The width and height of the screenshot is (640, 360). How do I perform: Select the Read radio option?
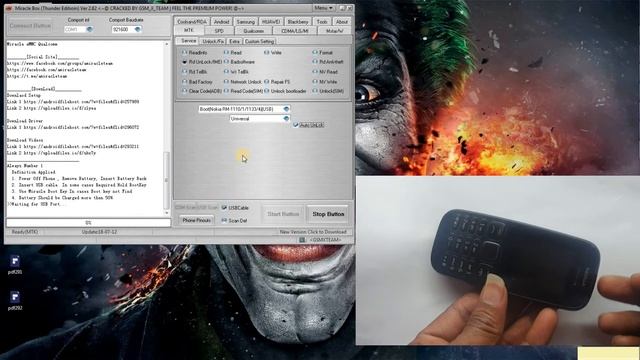pos(226,53)
